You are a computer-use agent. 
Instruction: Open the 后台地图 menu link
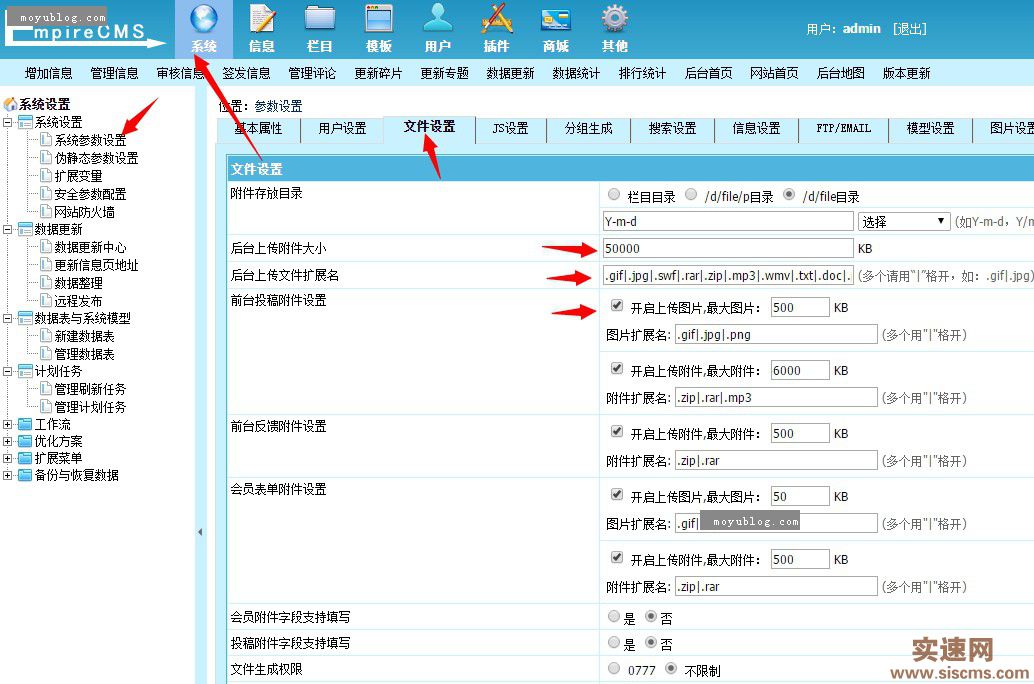click(x=840, y=73)
